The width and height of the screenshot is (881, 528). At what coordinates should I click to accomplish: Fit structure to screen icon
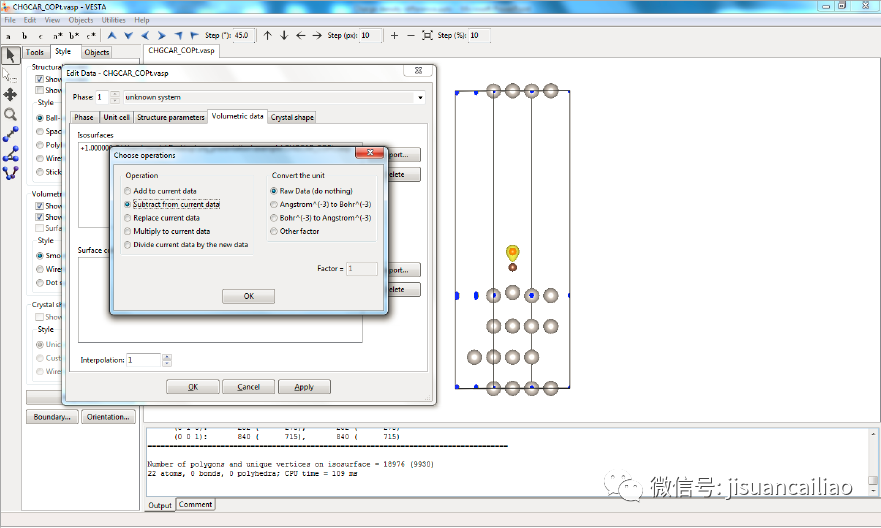[428, 35]
